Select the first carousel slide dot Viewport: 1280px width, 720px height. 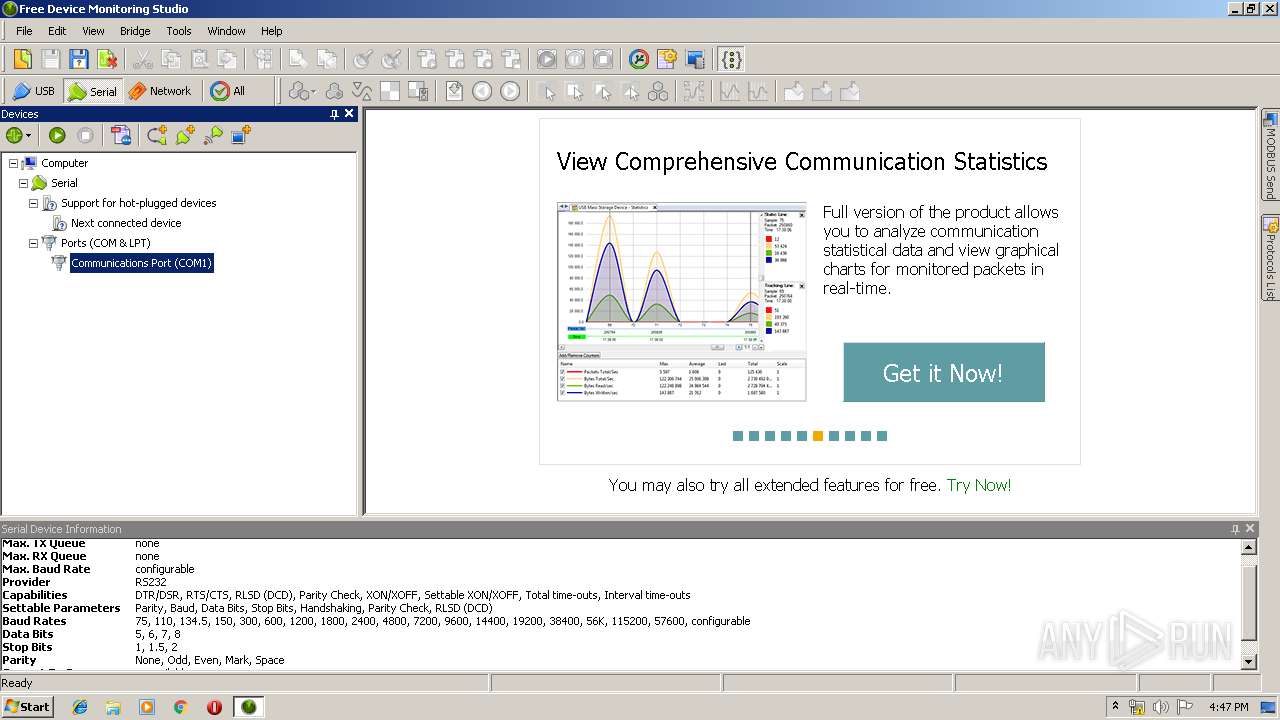738,436
